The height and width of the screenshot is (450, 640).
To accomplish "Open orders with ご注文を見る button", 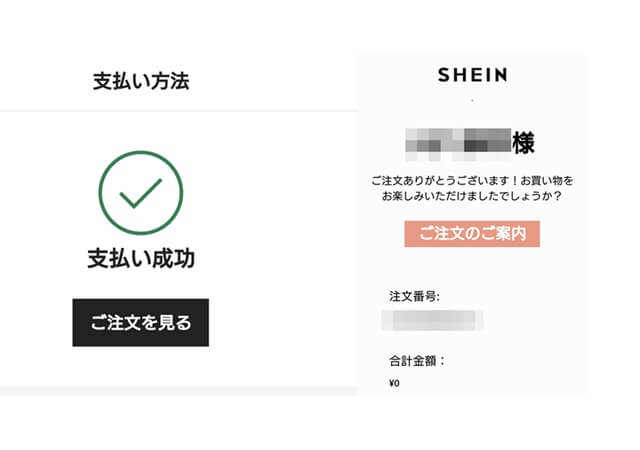I will coord(141,323).
